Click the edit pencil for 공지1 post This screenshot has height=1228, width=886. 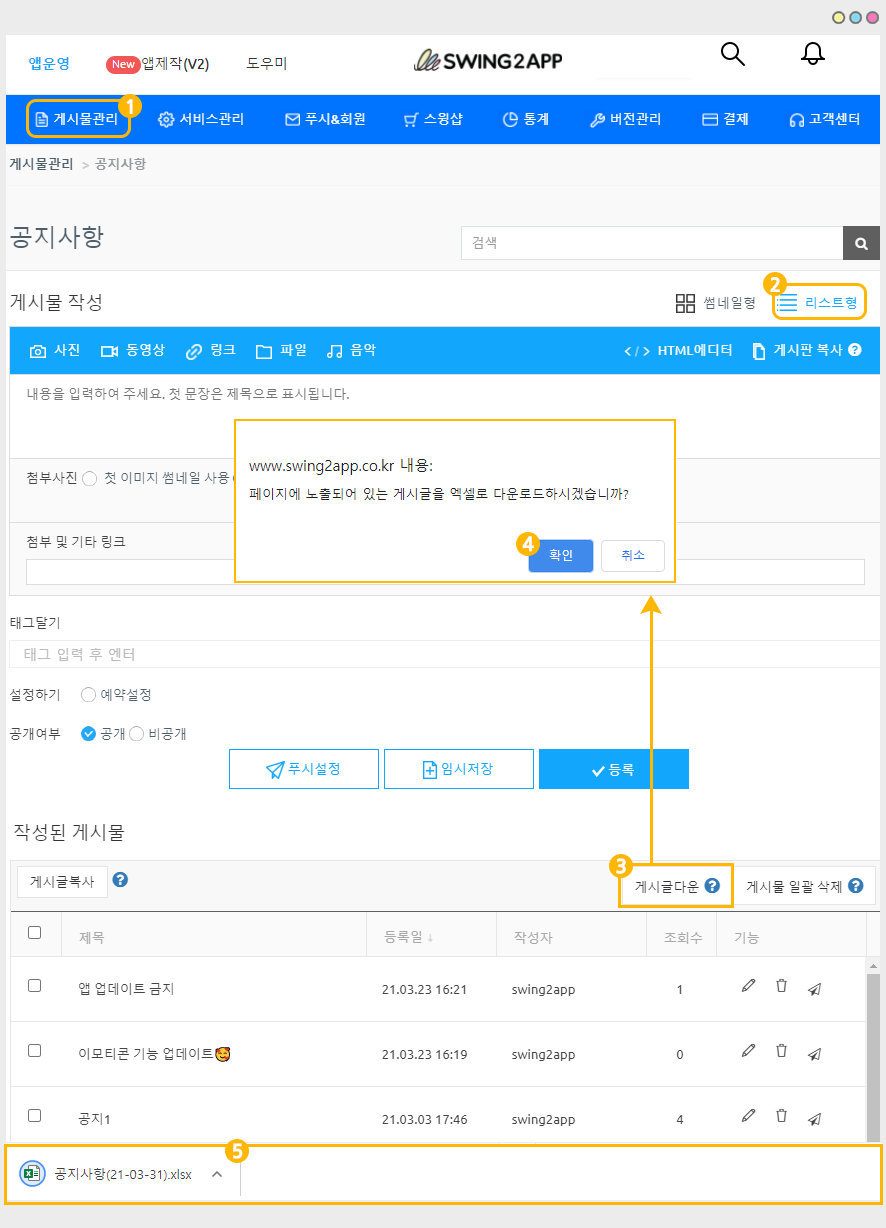[x=748, y=1116]
